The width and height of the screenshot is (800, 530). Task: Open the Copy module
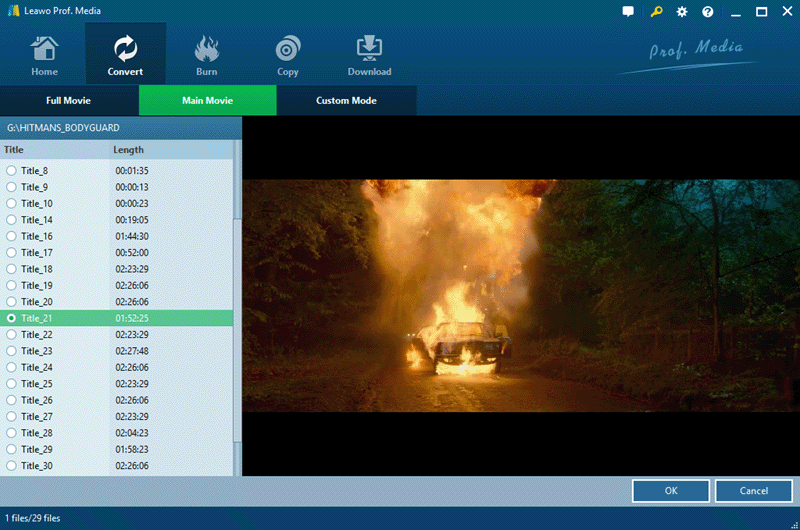[x=288, y=55]
